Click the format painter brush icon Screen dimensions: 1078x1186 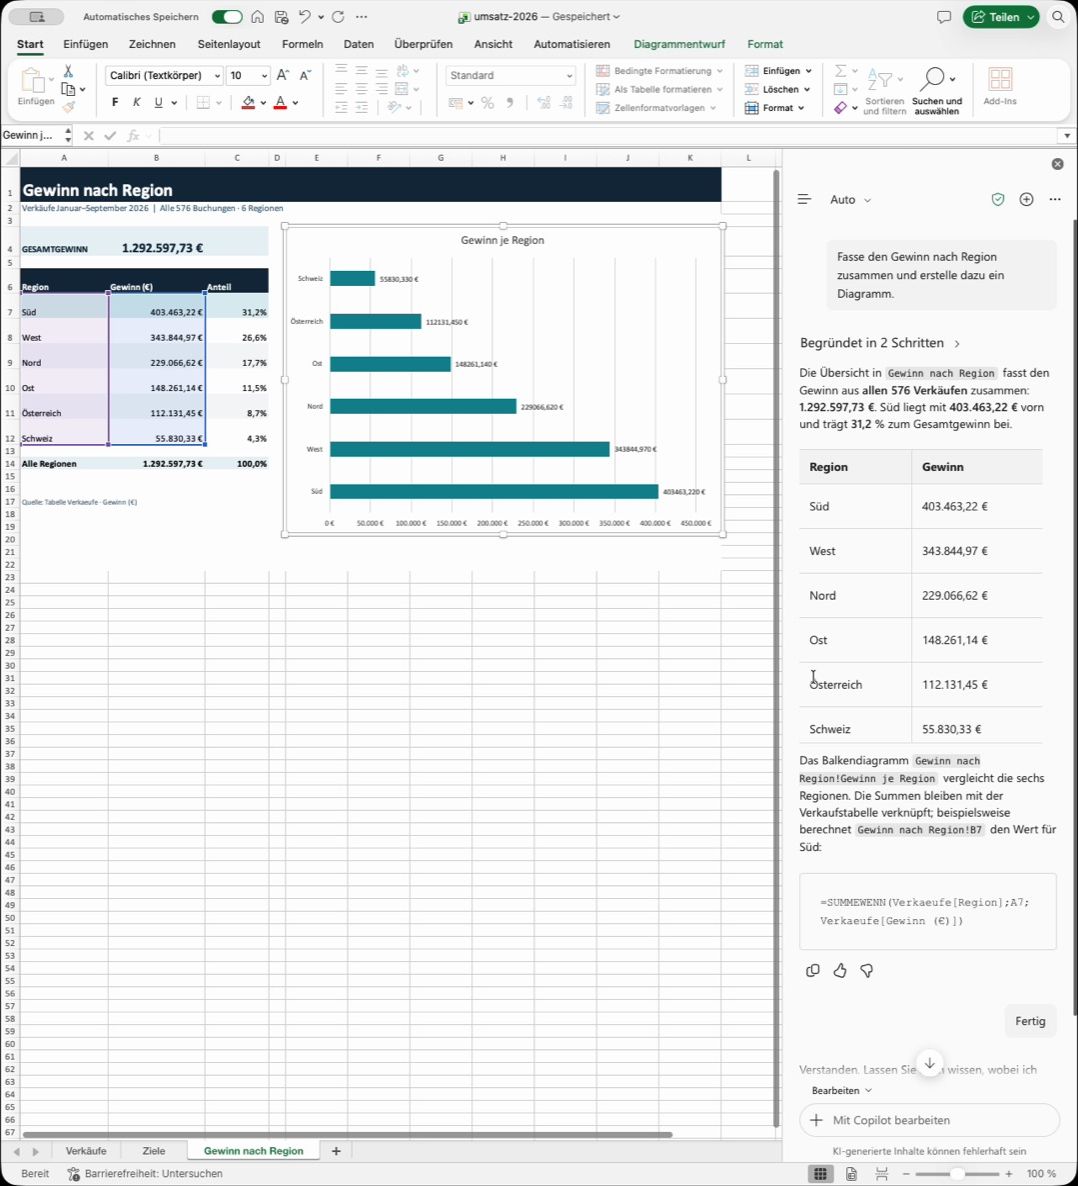[x=68, y=107]
